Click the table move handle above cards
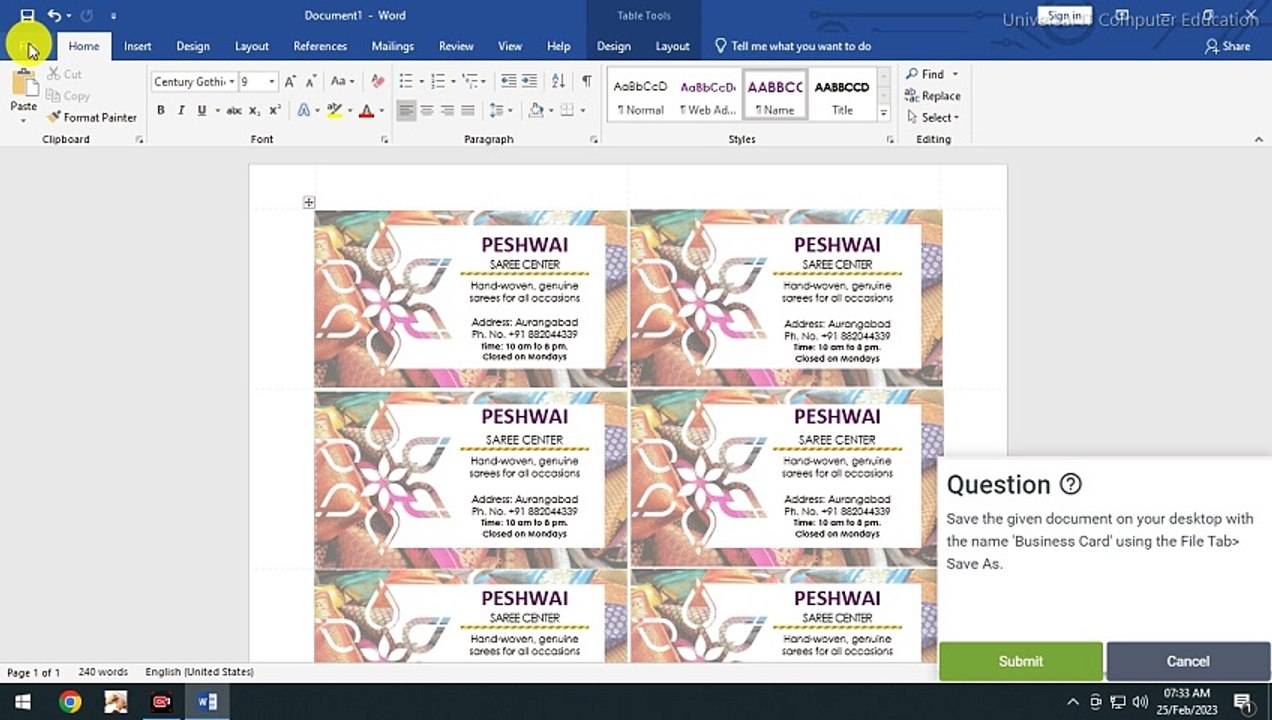This screenshot has height=720, width=1272. coord(309,203)
